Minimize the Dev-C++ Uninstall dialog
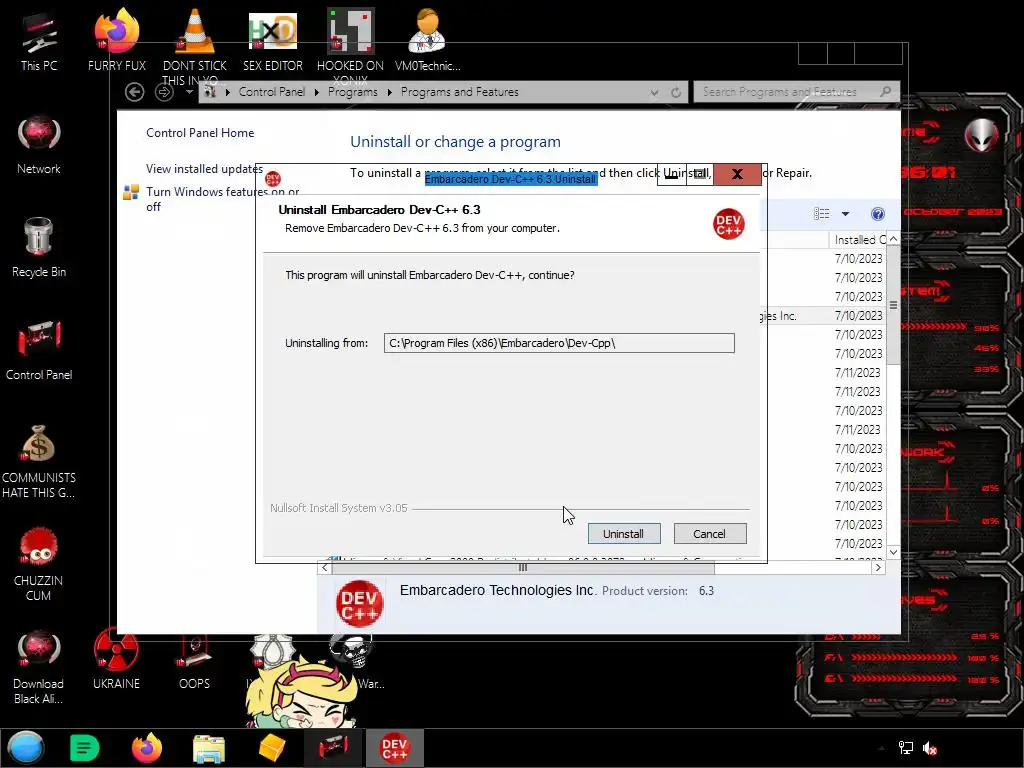This screenshot has height=768, width=1024. click(671, 174)
